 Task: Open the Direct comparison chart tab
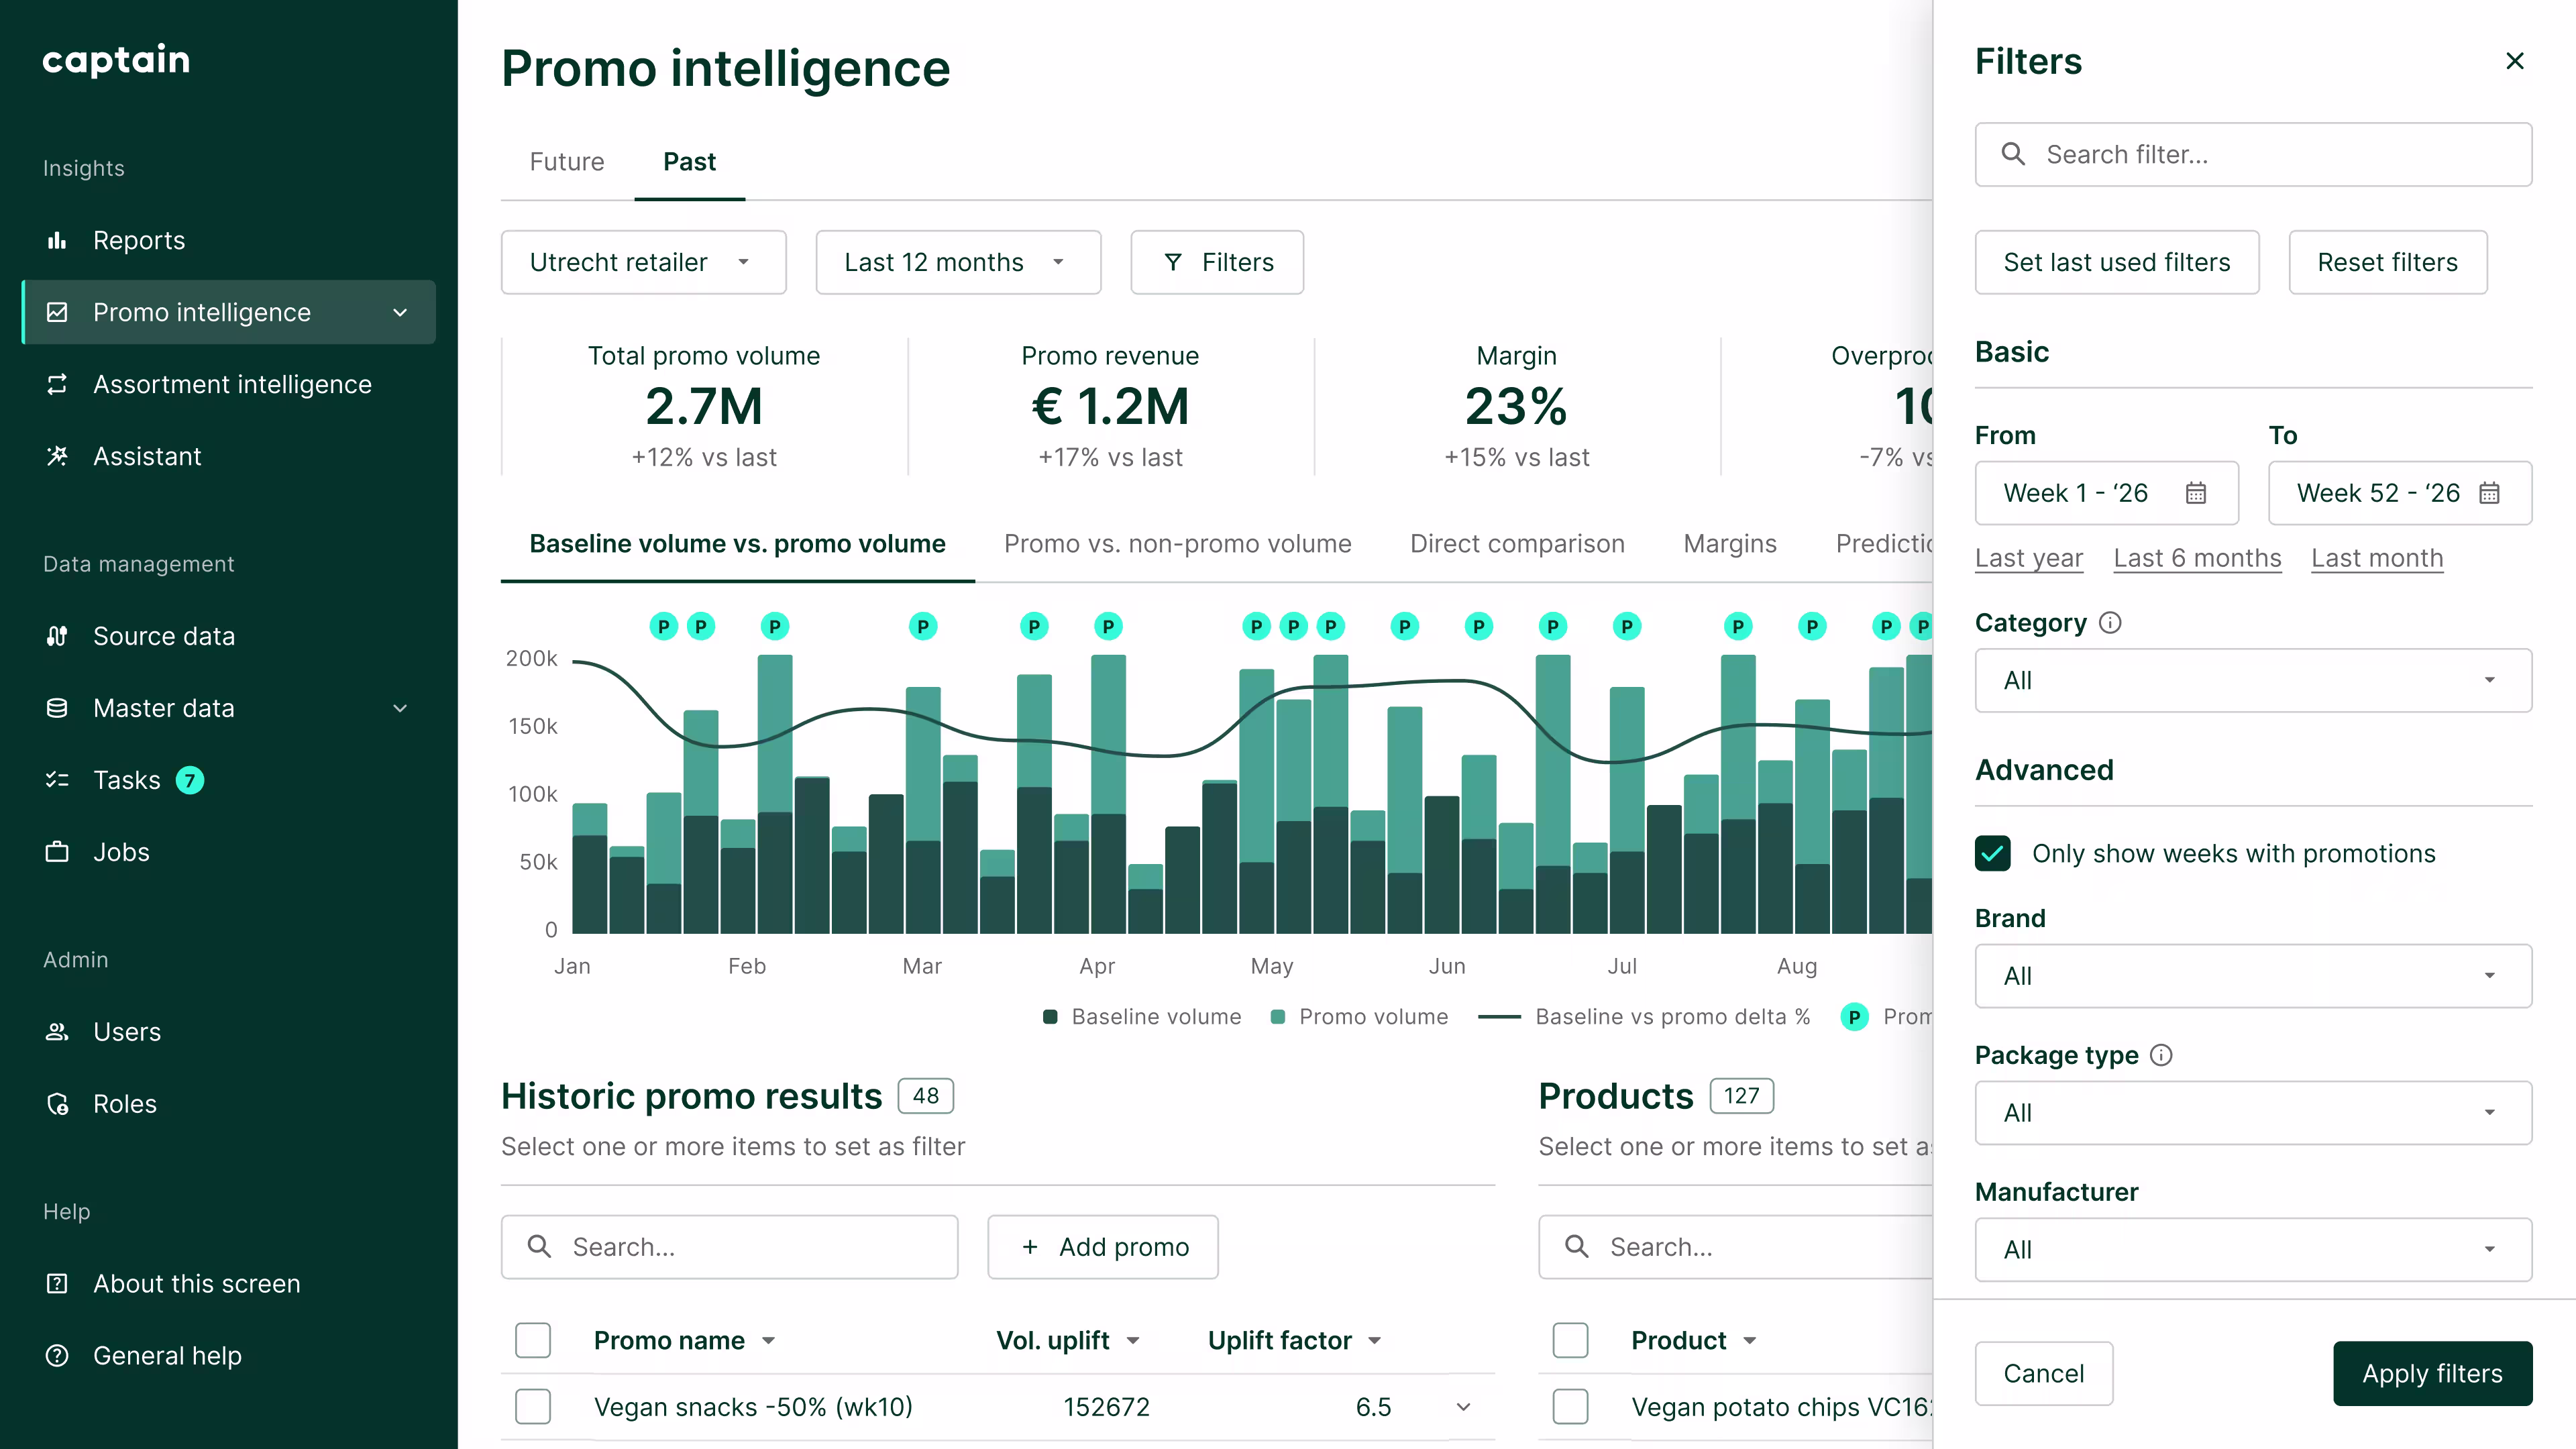click(x=1517, y=544)
